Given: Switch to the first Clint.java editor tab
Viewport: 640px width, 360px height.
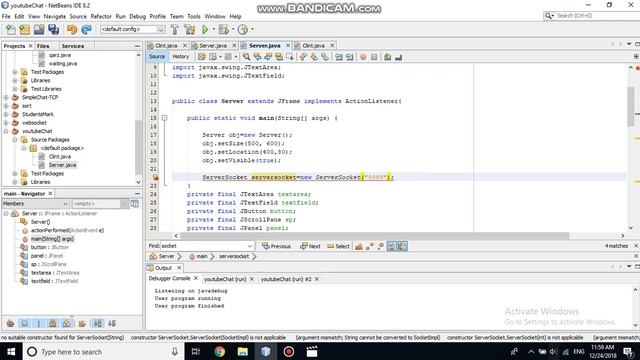Looking at the screenshot, I should [x=166, y=45].
